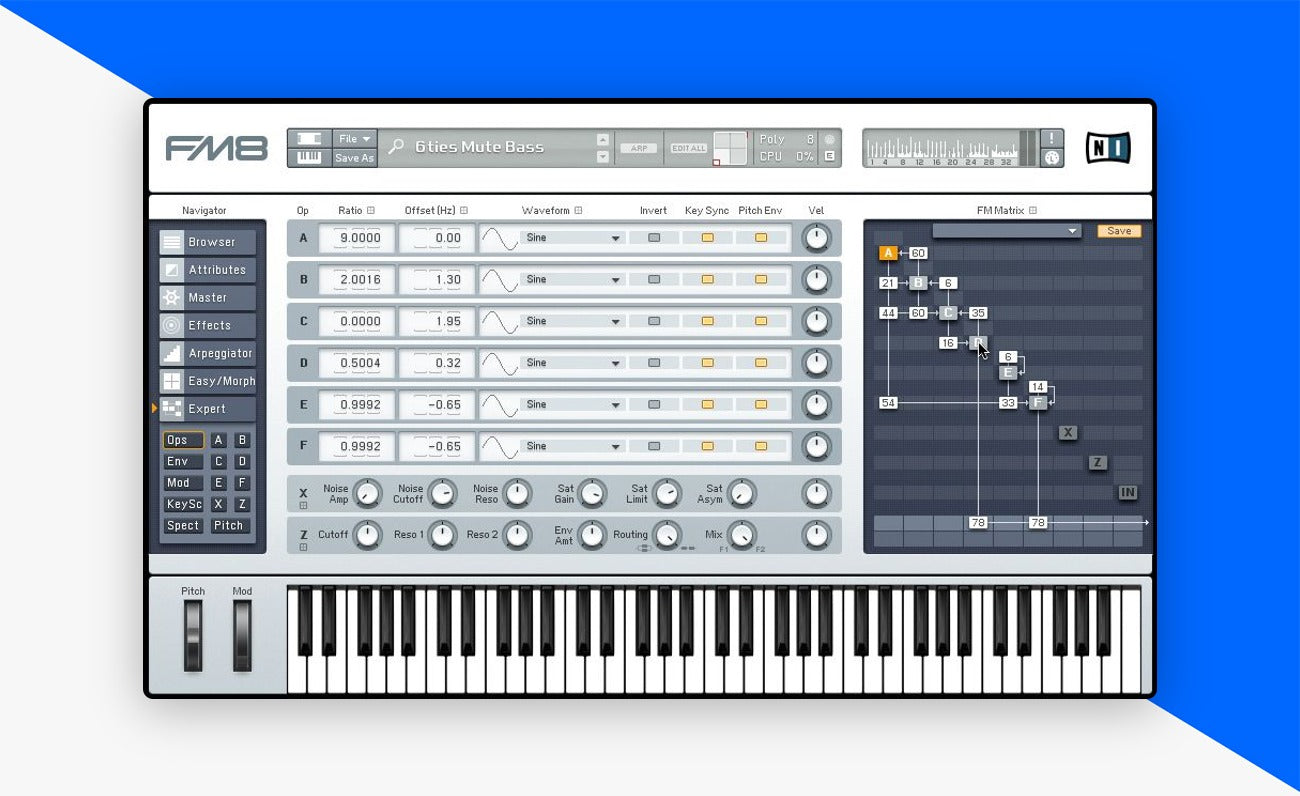Click the magnifier search icon beside preset name
The image size is (1300, 796).
(397, 147)
